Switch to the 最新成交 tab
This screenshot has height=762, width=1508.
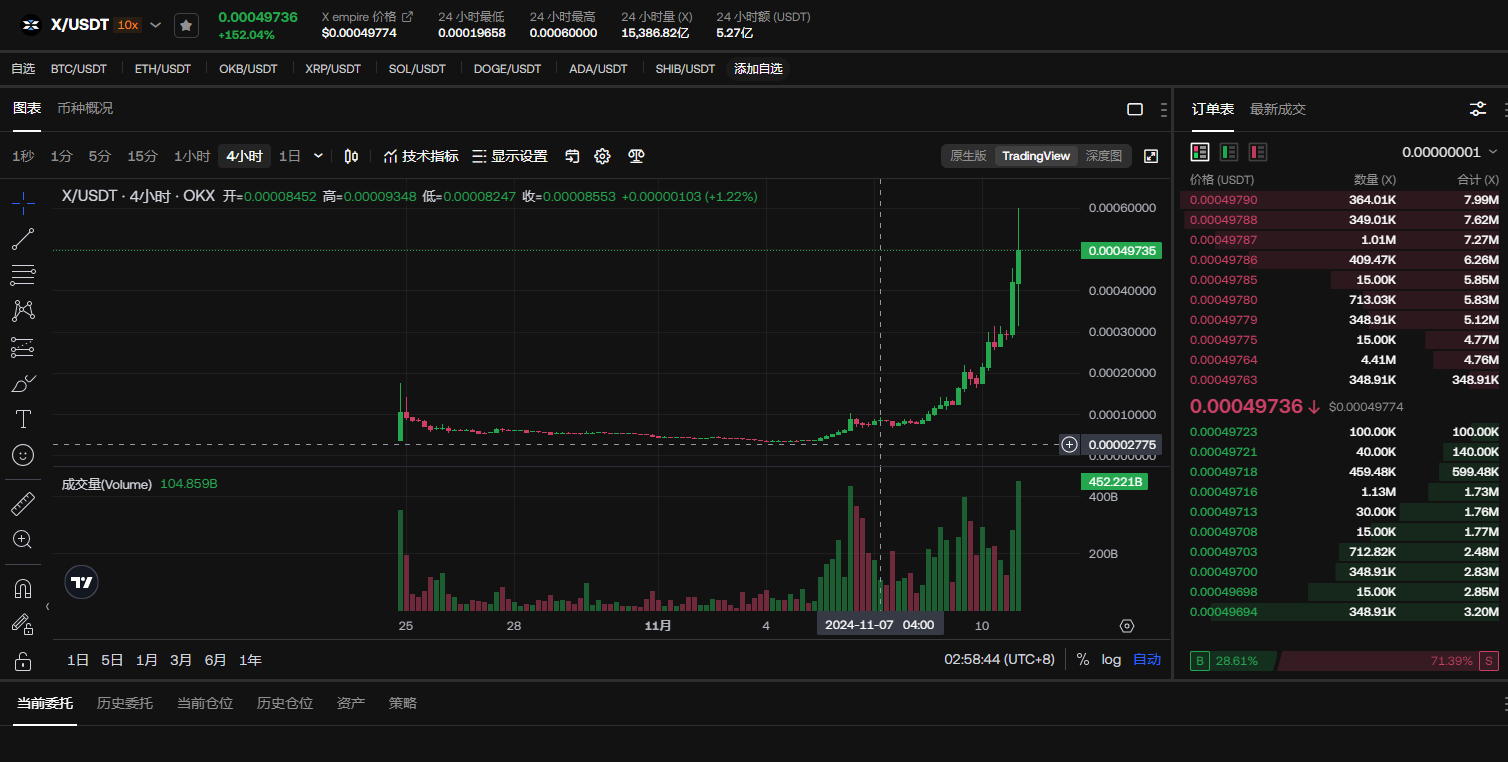tap(1278, 109)
